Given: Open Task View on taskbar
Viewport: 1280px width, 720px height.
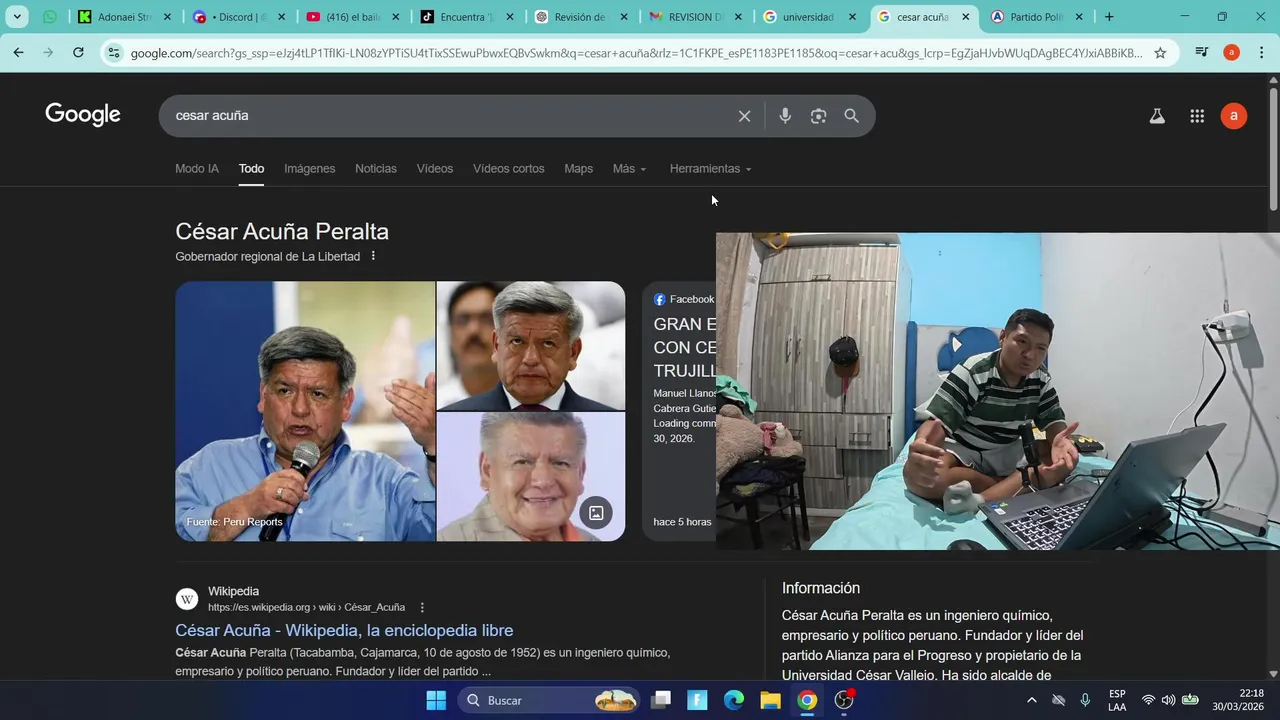Looking at the screenshot, I should click(661, 700).
